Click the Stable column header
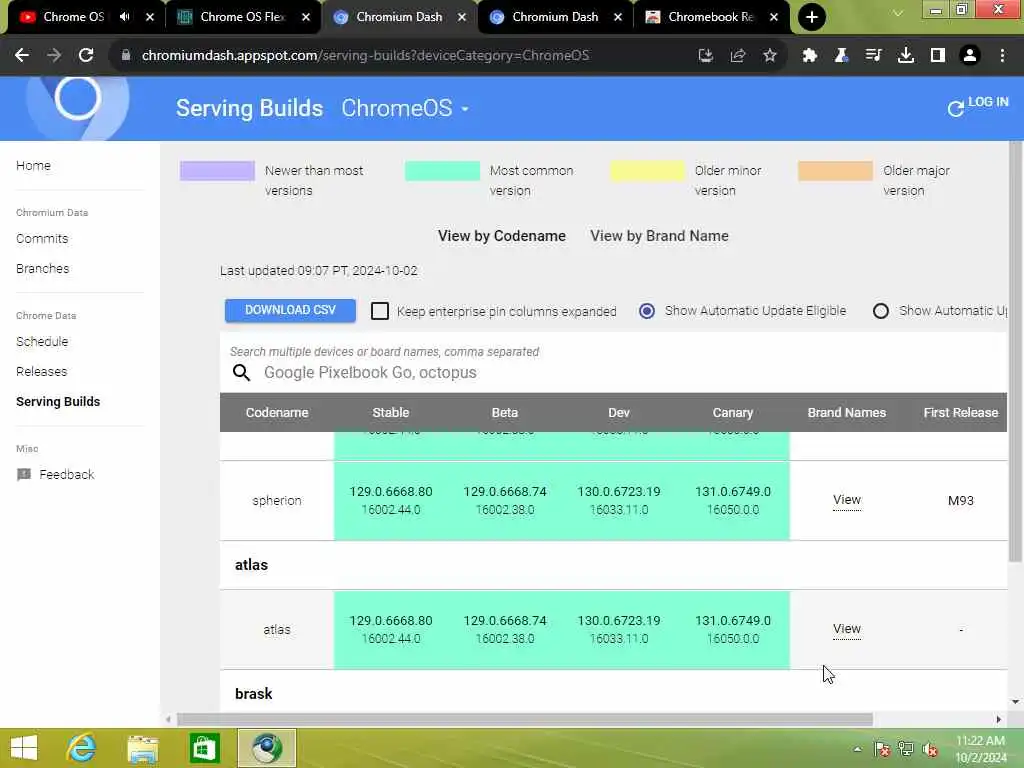The image size is (1024, 768). tap(391, 413)
